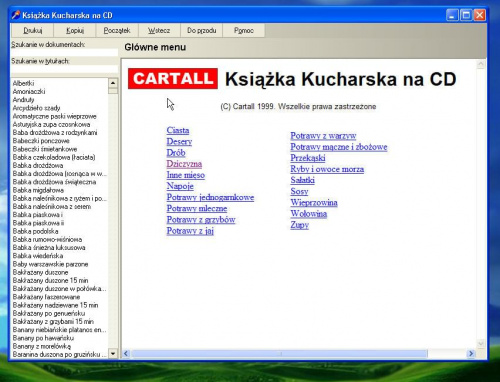Click the horizontal scrollbar right arrow
The width and height of the screenshot is (500, 382).
[x=471, y=353]
